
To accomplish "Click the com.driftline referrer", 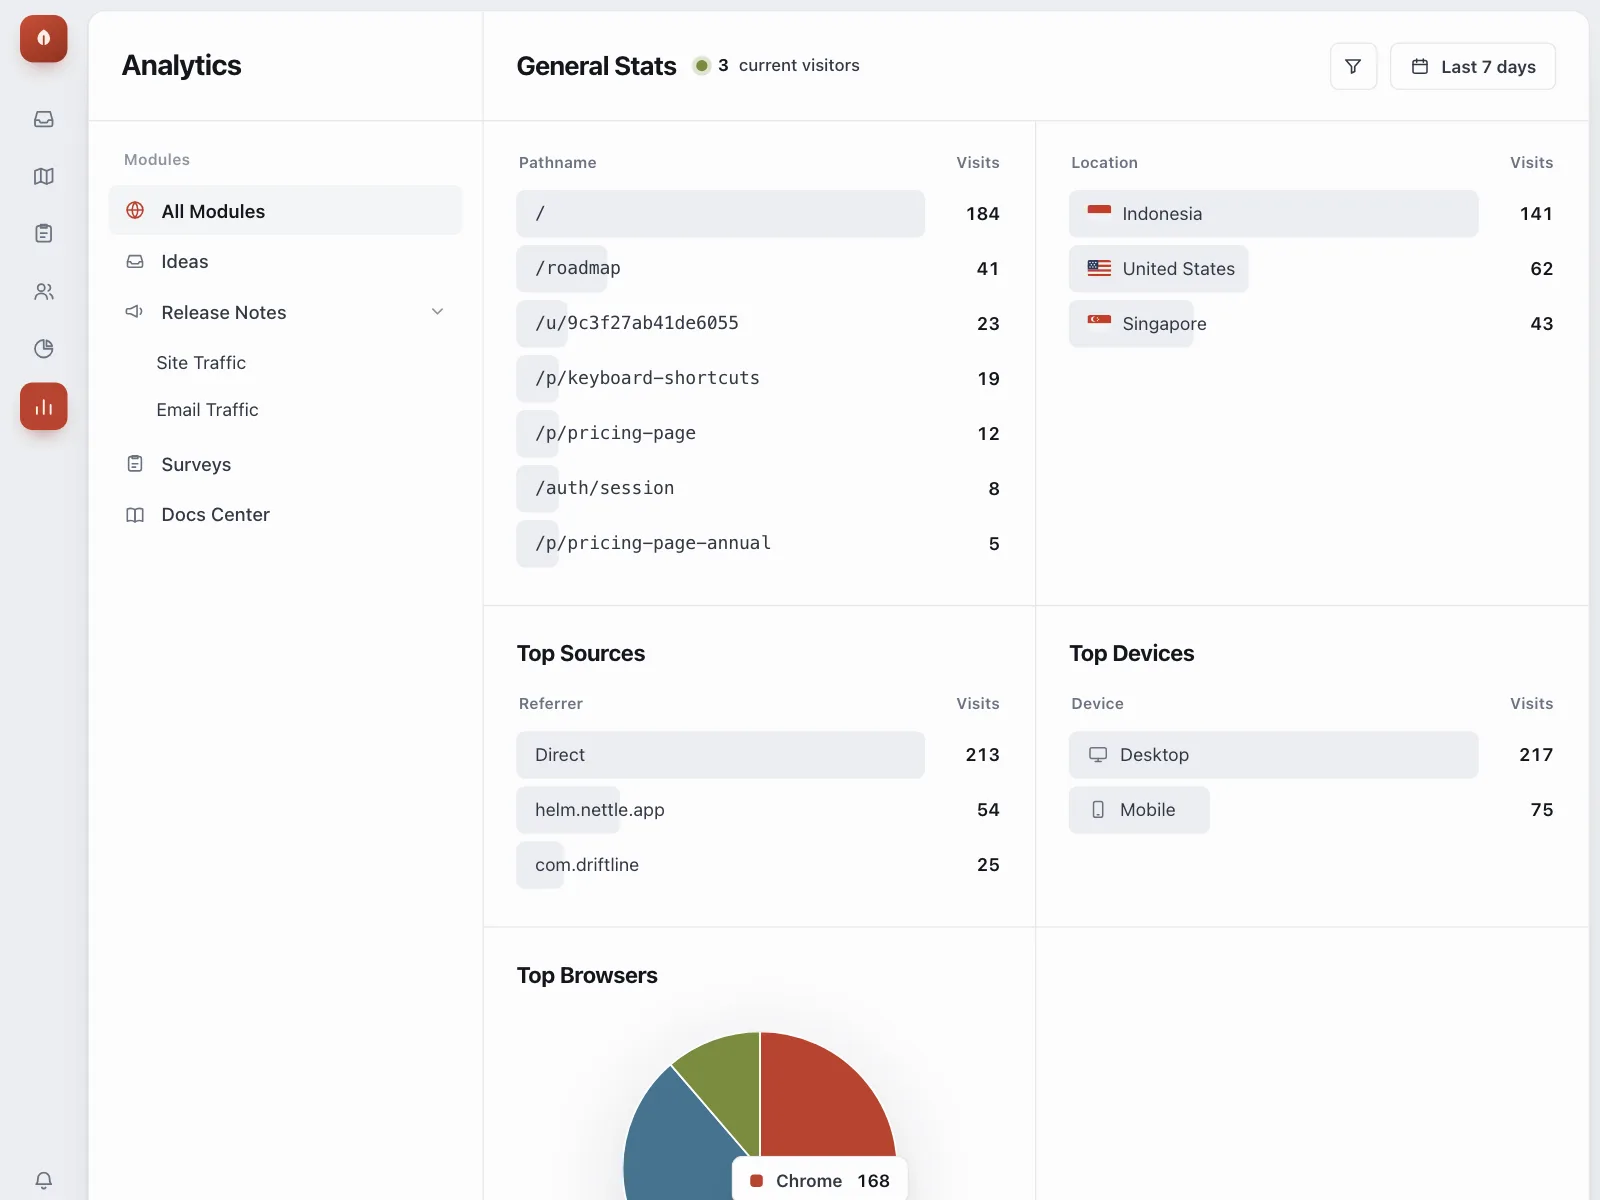I will 586,865.
